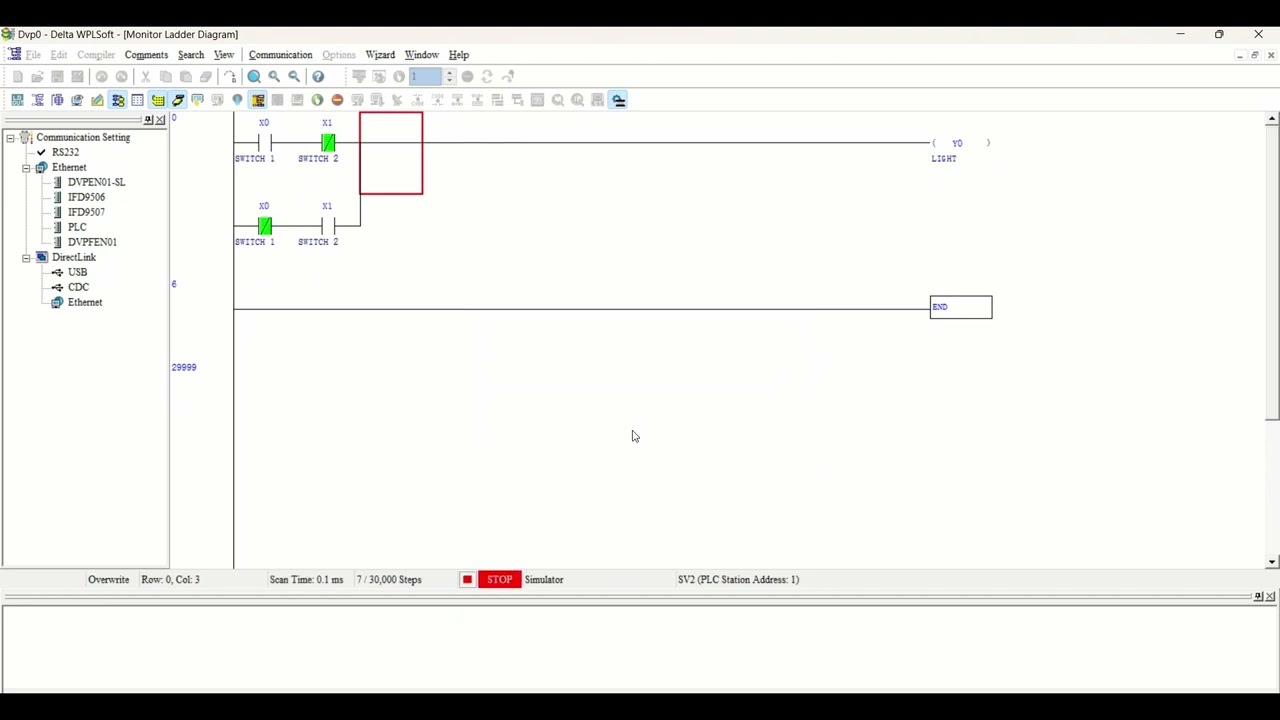Click the END instruction box
Screen dimensions: 1280x720
(961, 307)
